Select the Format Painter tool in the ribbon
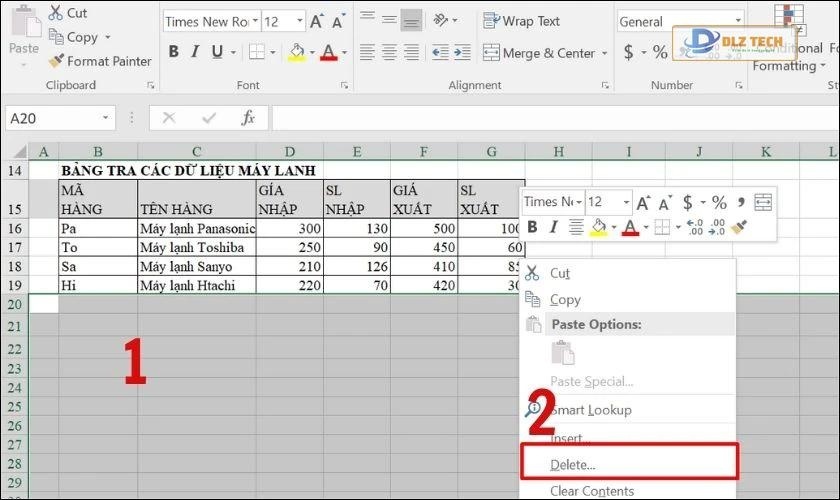 click(100, 61)
